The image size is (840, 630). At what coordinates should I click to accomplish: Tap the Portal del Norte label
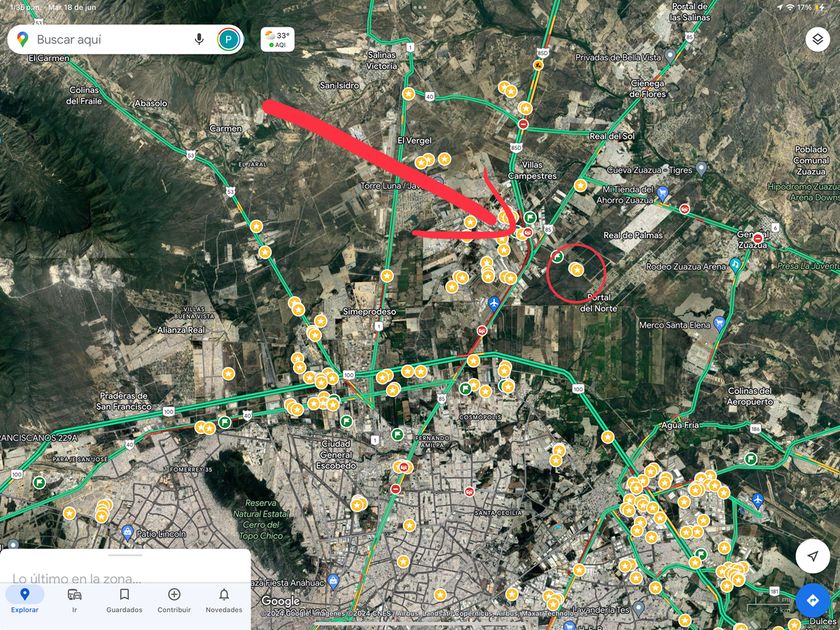click(598, 303)
